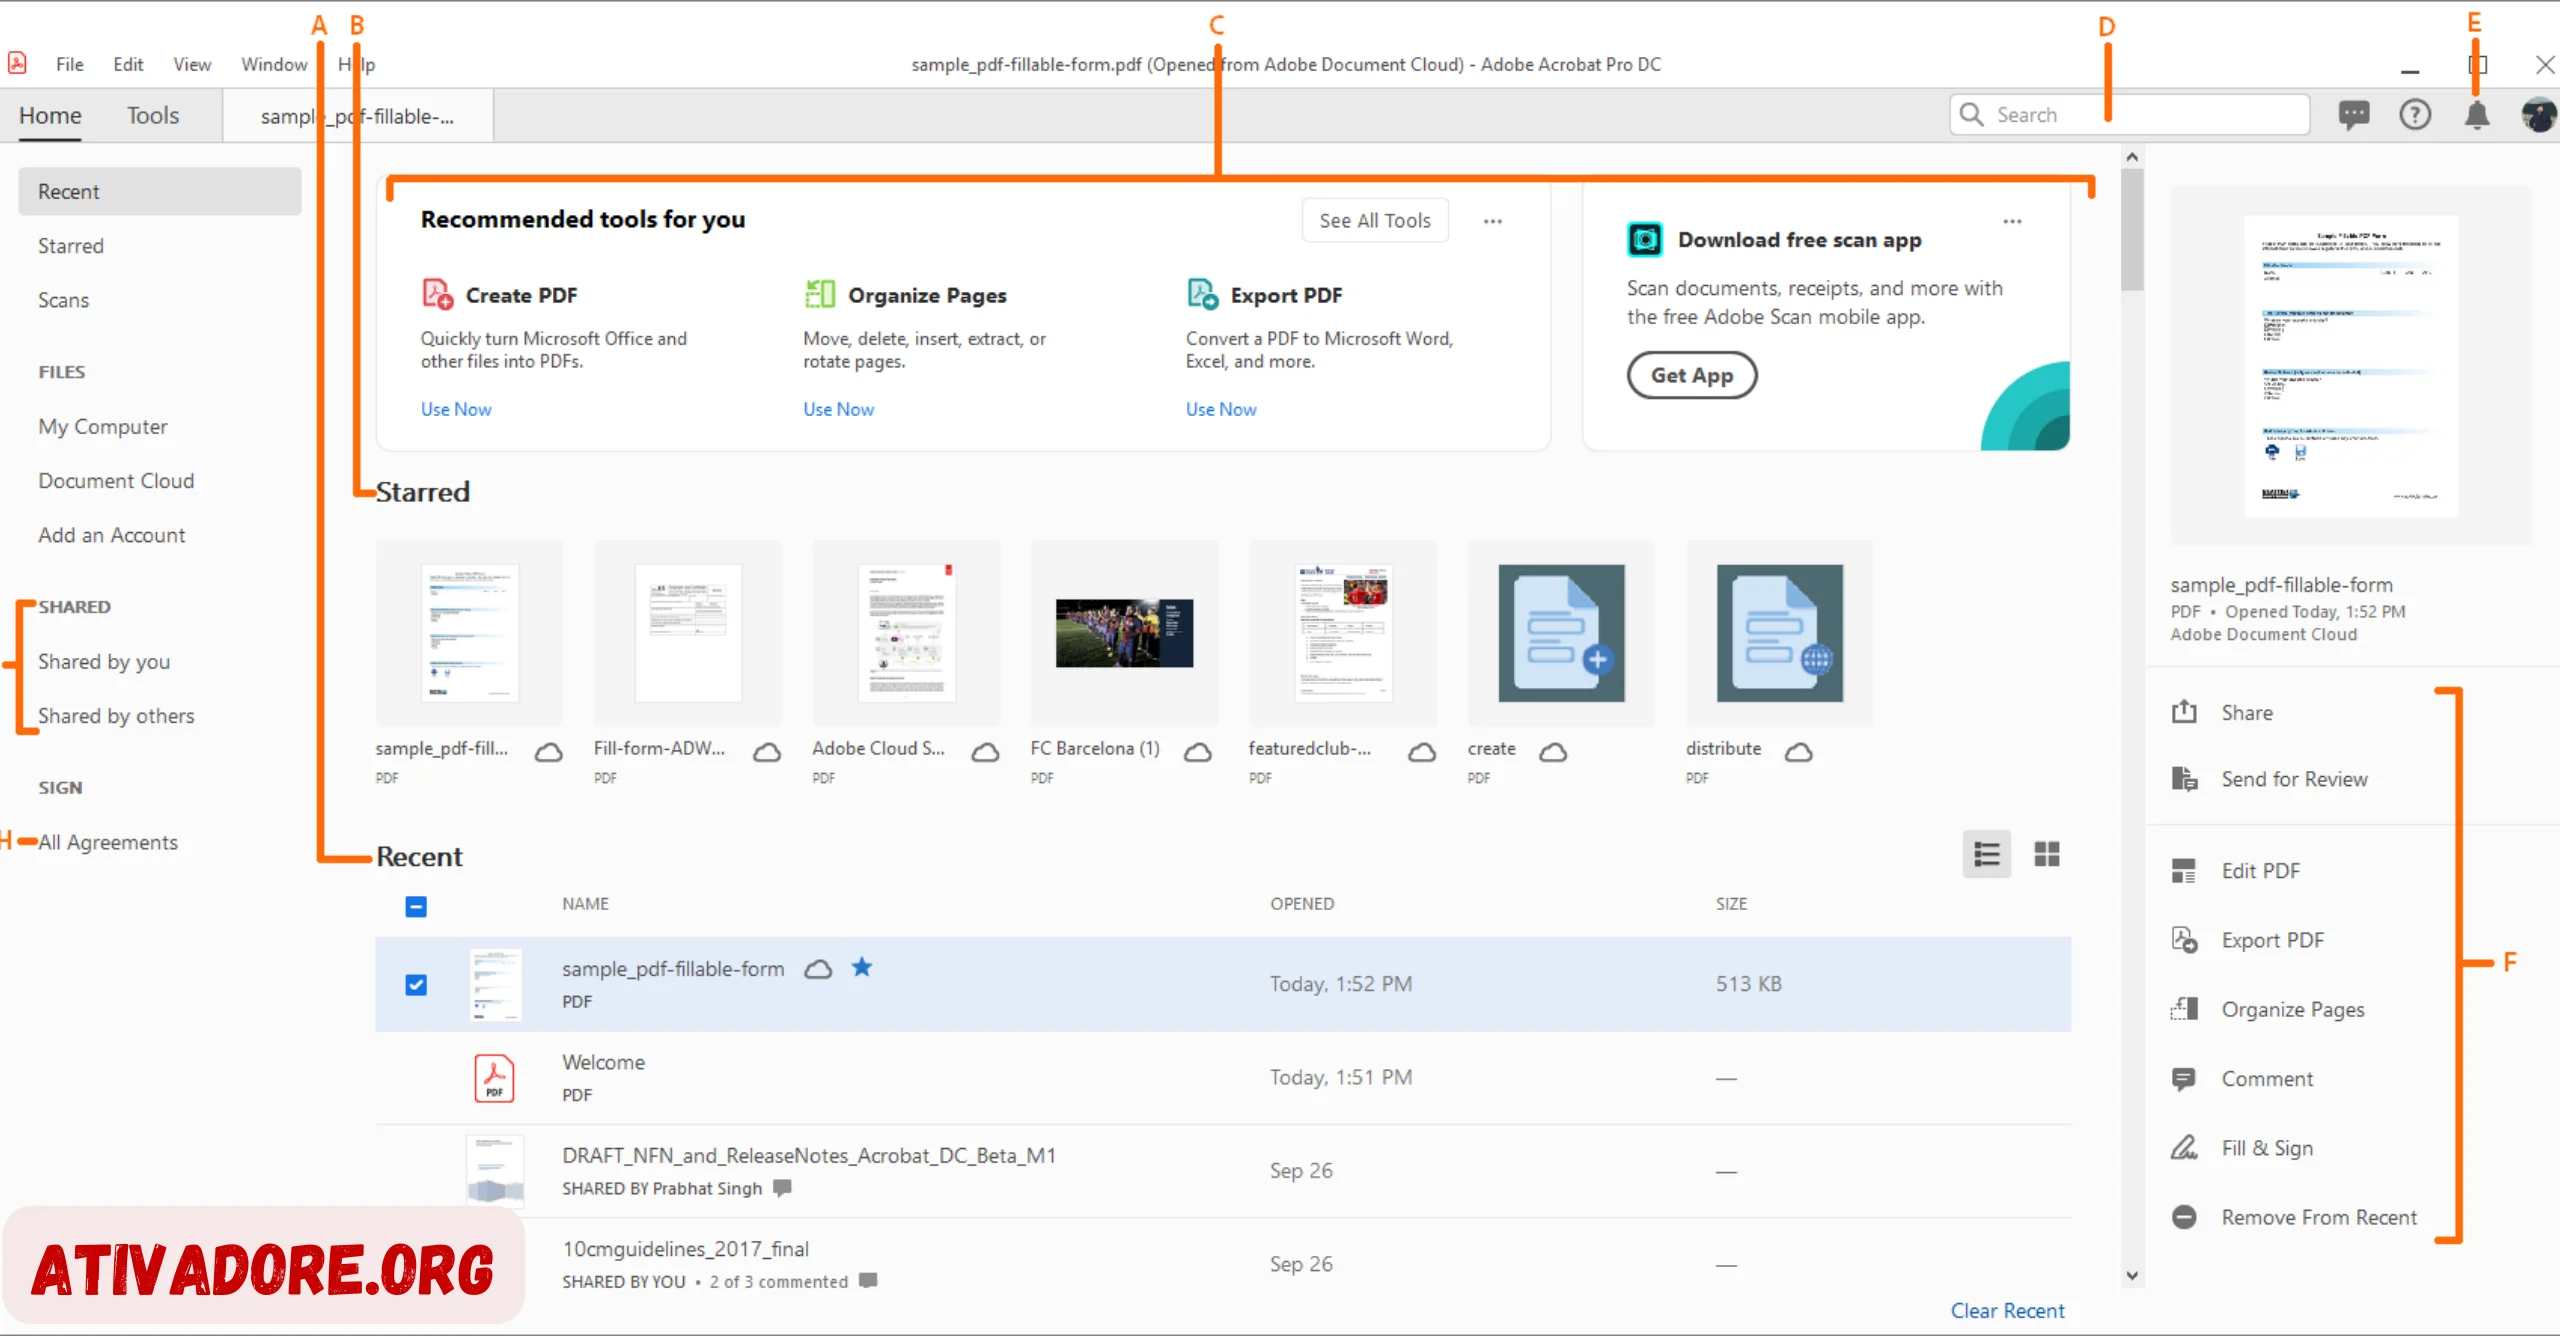Click Get App button for free scan app
Image resolution: width=2560 pixels, height=1336 pixels.
tap(1691, 376)
